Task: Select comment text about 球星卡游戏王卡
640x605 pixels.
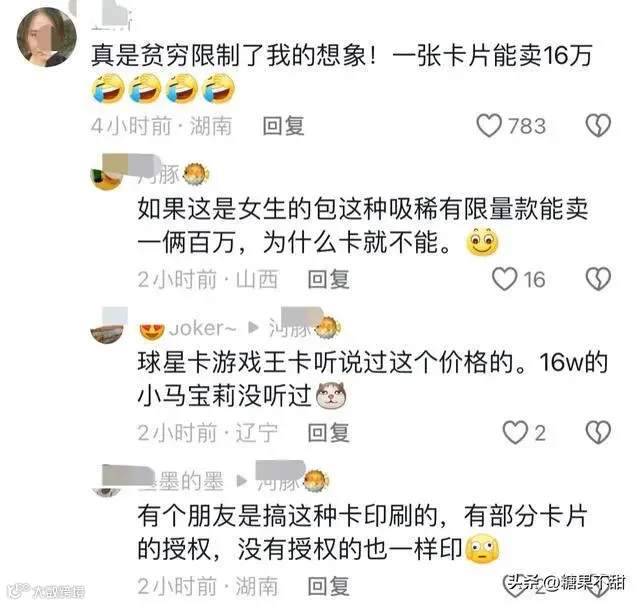Action: tap(373, 379)
